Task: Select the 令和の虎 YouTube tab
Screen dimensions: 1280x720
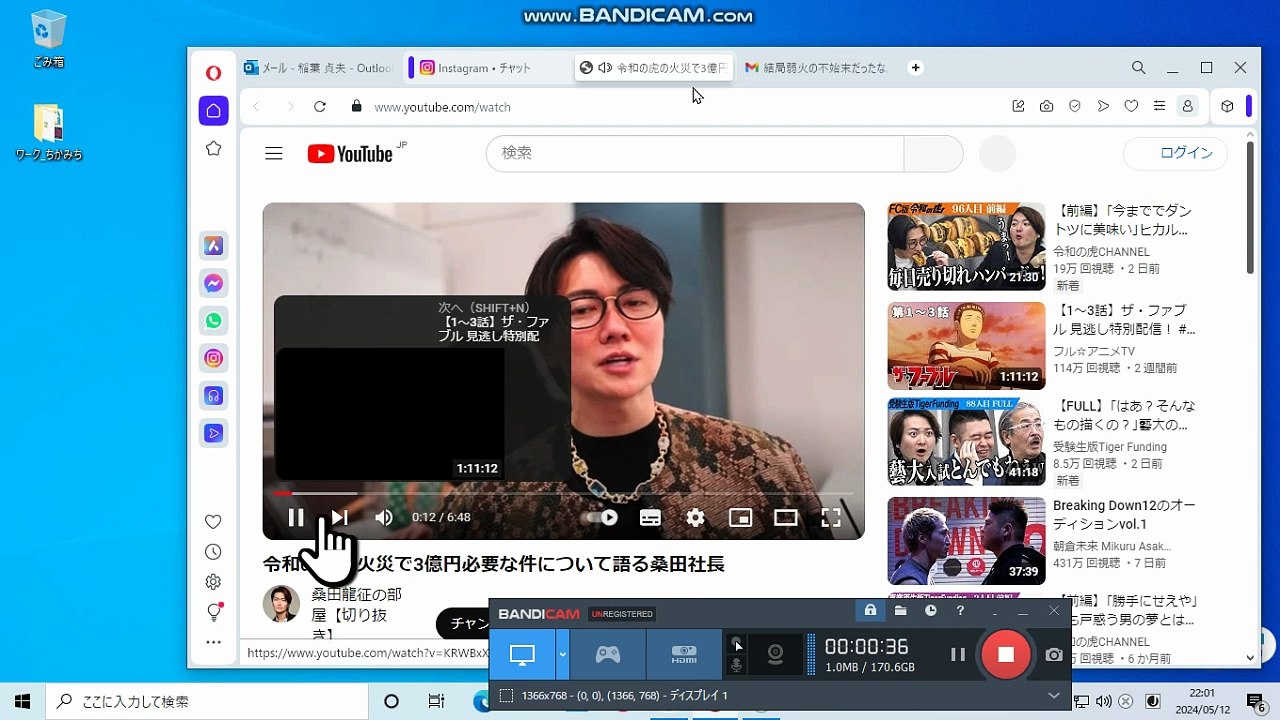Action: coord(654,68)
